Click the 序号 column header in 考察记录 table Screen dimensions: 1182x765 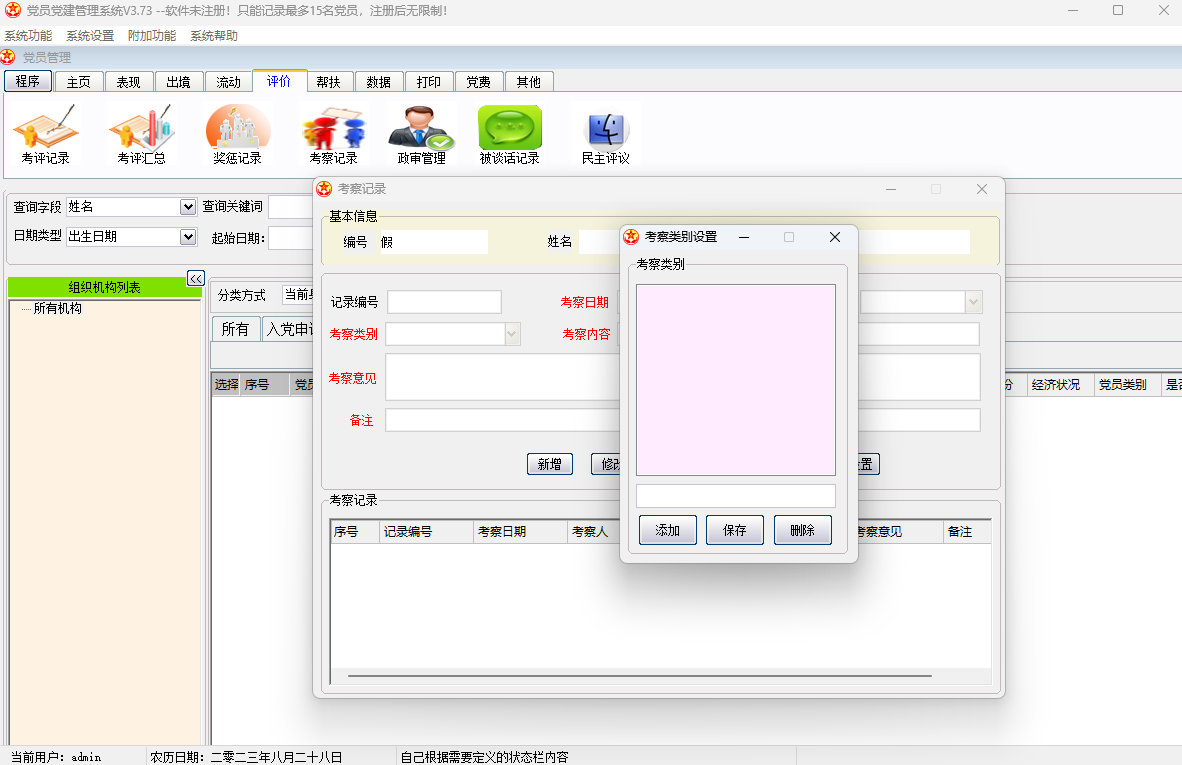pyautogui.click(x=355, y=531)
